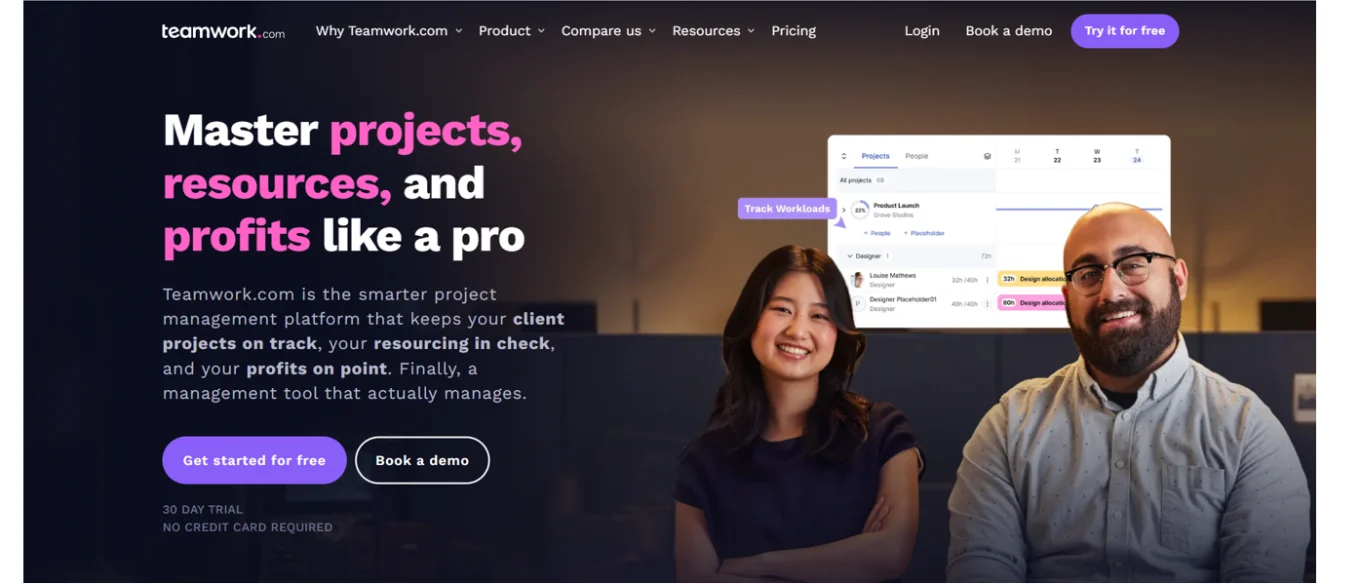Click the P avatar for Designer Placeholder01
The height and width of the screenshot is (584, 1360).
[x=858, y=303]
